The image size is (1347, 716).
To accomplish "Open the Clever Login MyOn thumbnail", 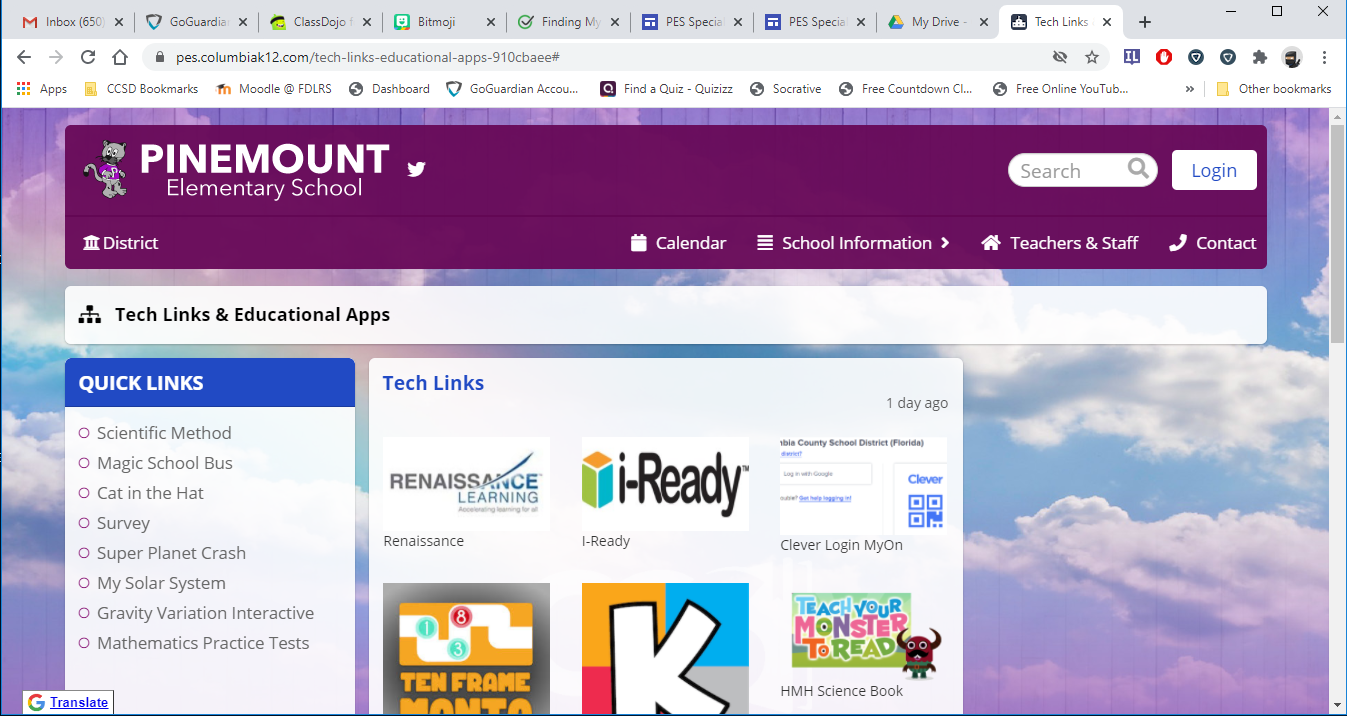I will pos(863,485).
